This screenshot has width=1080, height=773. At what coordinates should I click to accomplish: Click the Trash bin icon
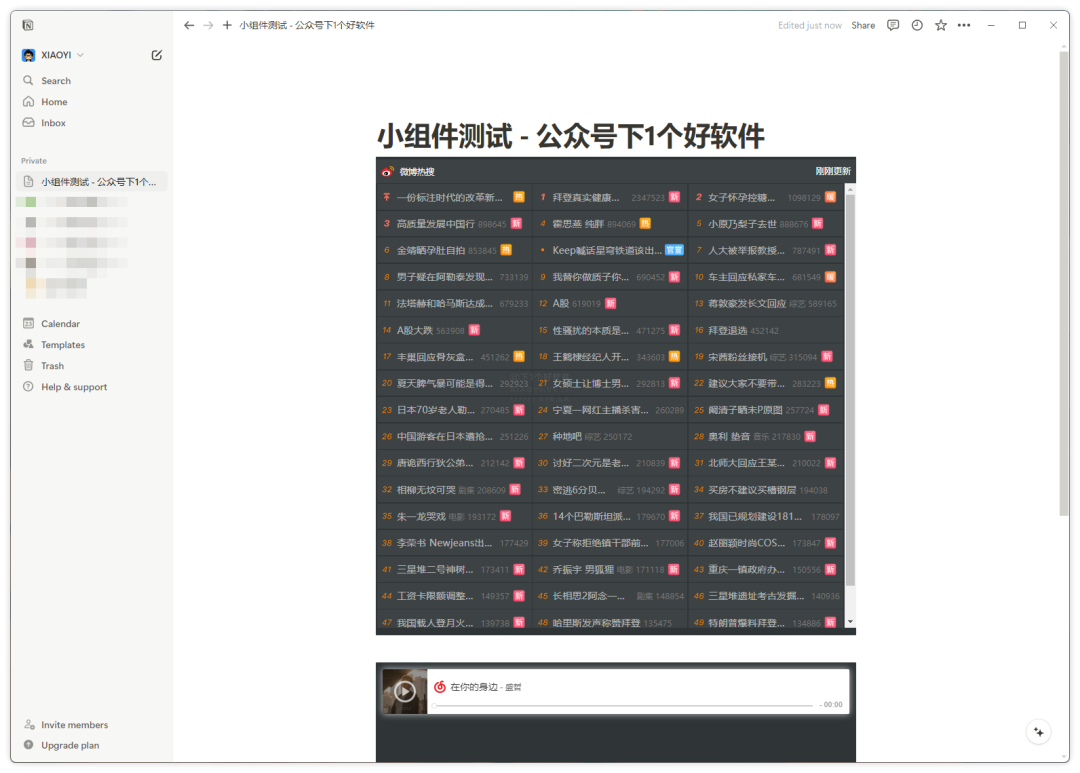point(28,365)
